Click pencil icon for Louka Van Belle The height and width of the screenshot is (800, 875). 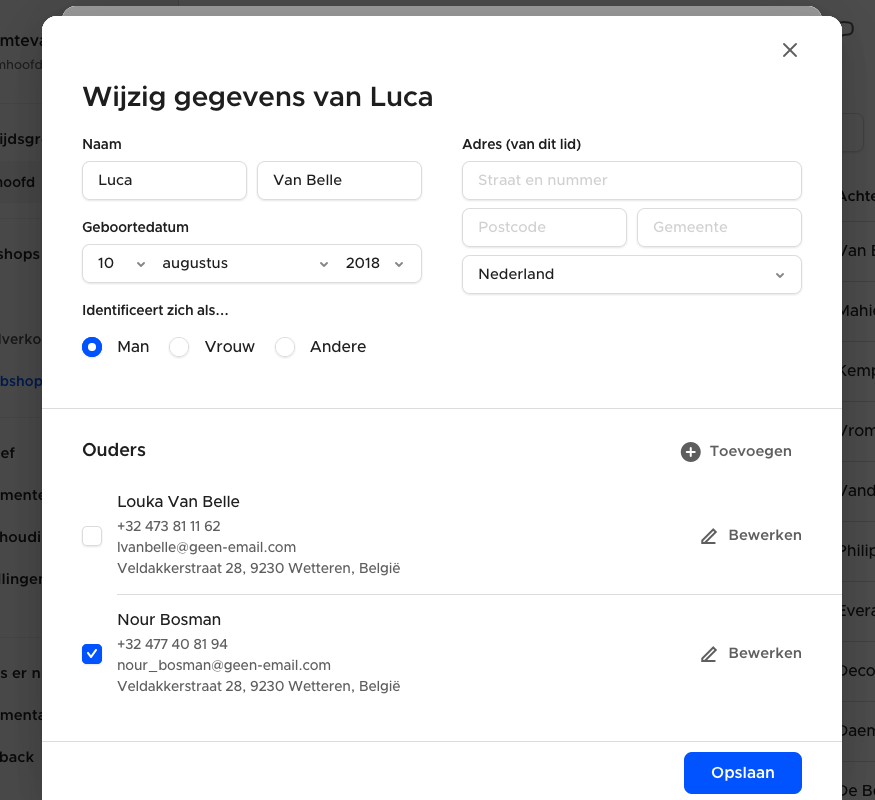pos(709,536)
